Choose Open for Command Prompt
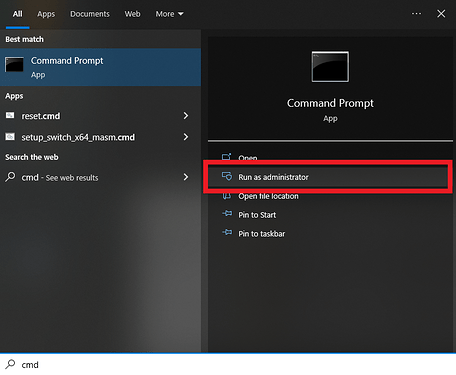 click(330, 157)
